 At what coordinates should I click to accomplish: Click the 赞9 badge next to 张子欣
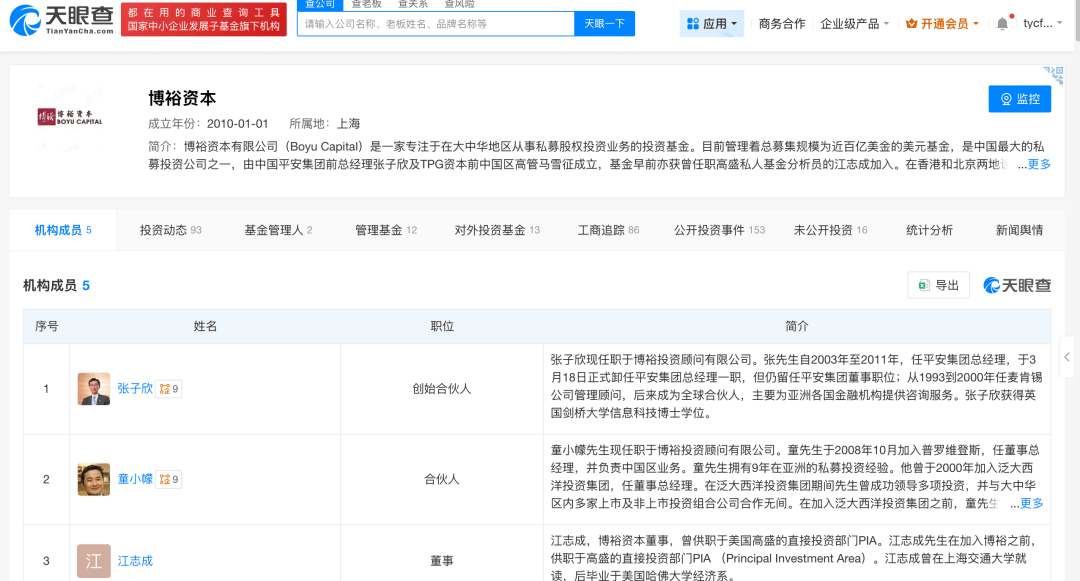point(167,388)
